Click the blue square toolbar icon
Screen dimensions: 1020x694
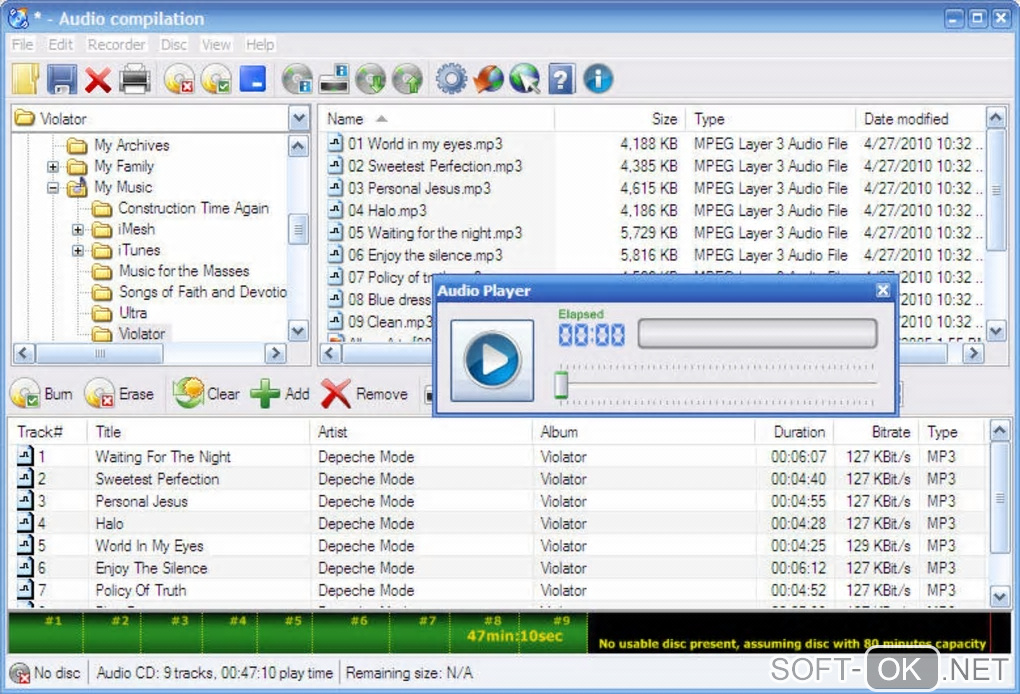(x=252, y=79)
